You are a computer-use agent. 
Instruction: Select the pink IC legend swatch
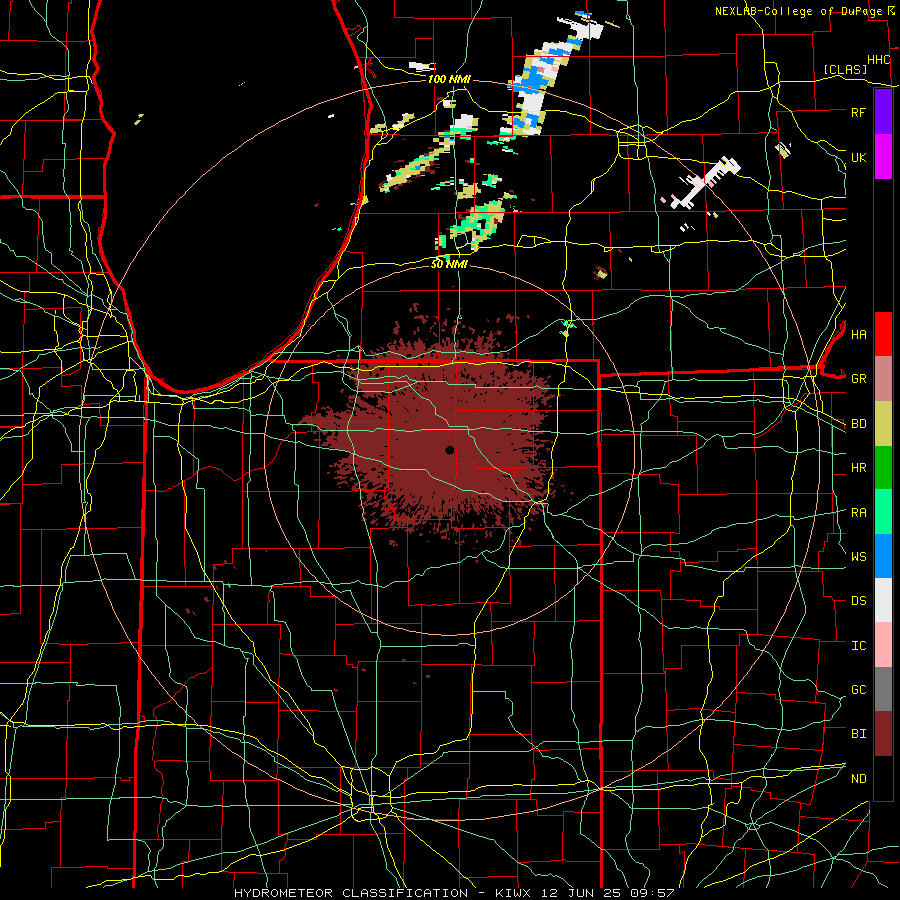(x=883, y=645)
